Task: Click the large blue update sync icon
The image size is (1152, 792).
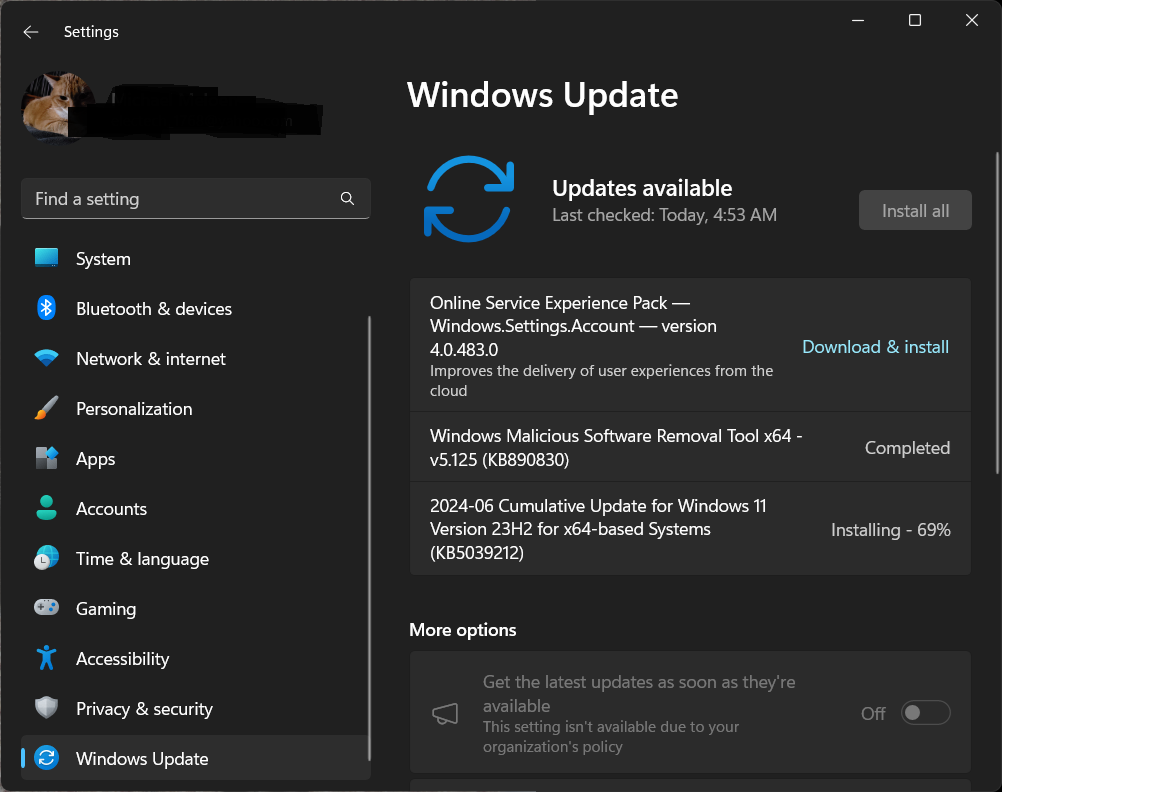Action: [x=469, y=198]
